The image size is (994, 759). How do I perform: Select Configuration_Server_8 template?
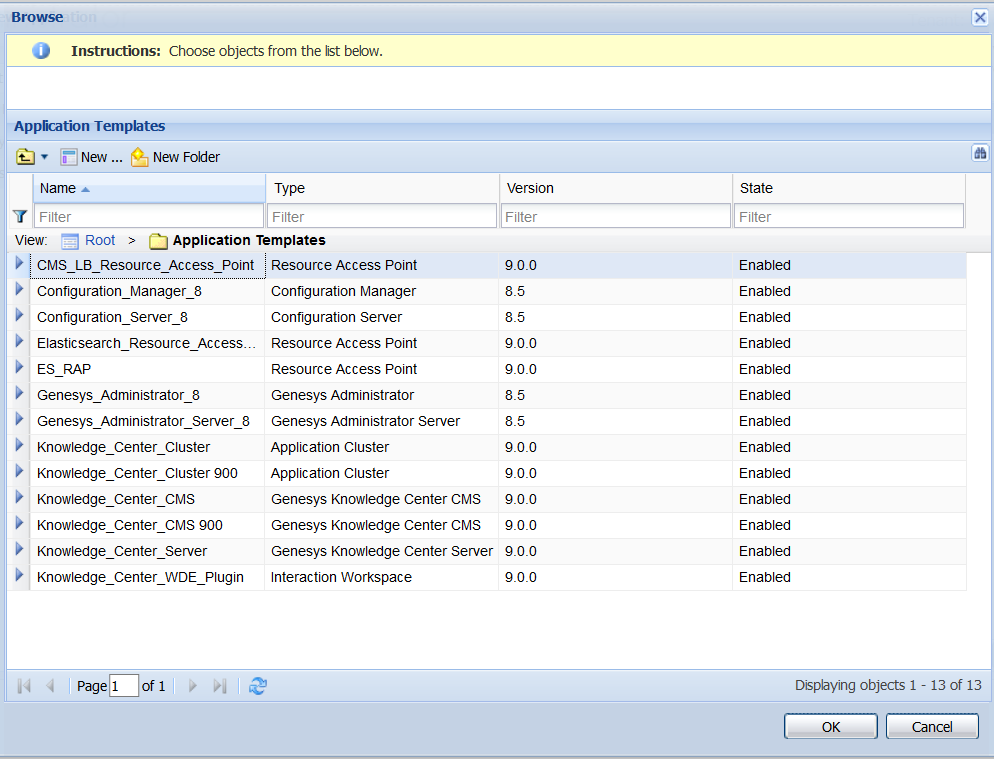pos(112,317)
